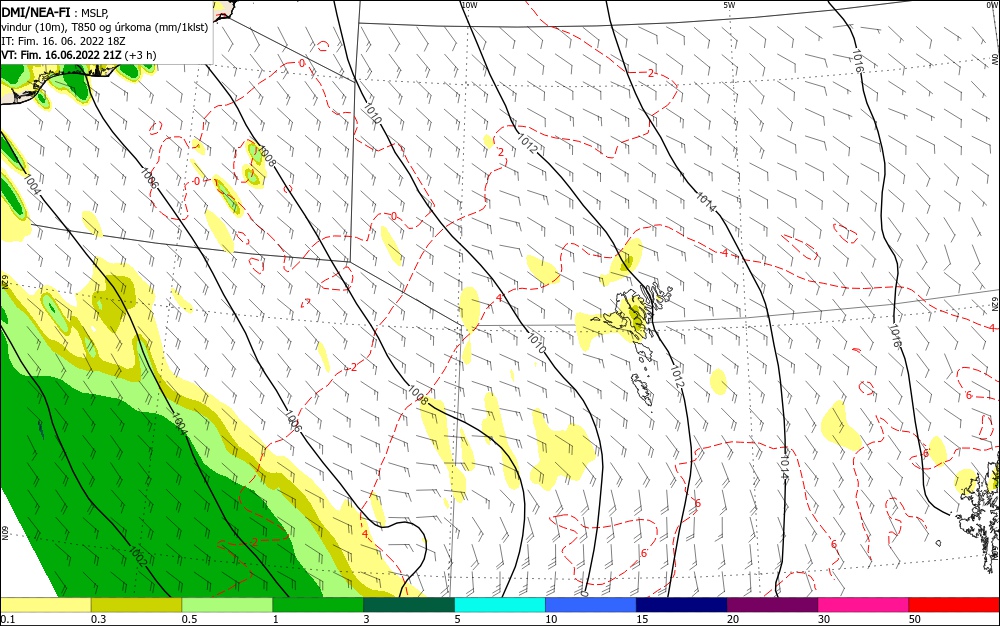
Task: Select the dark green 3–5 legend swatch
Action: tap(409, 605)
